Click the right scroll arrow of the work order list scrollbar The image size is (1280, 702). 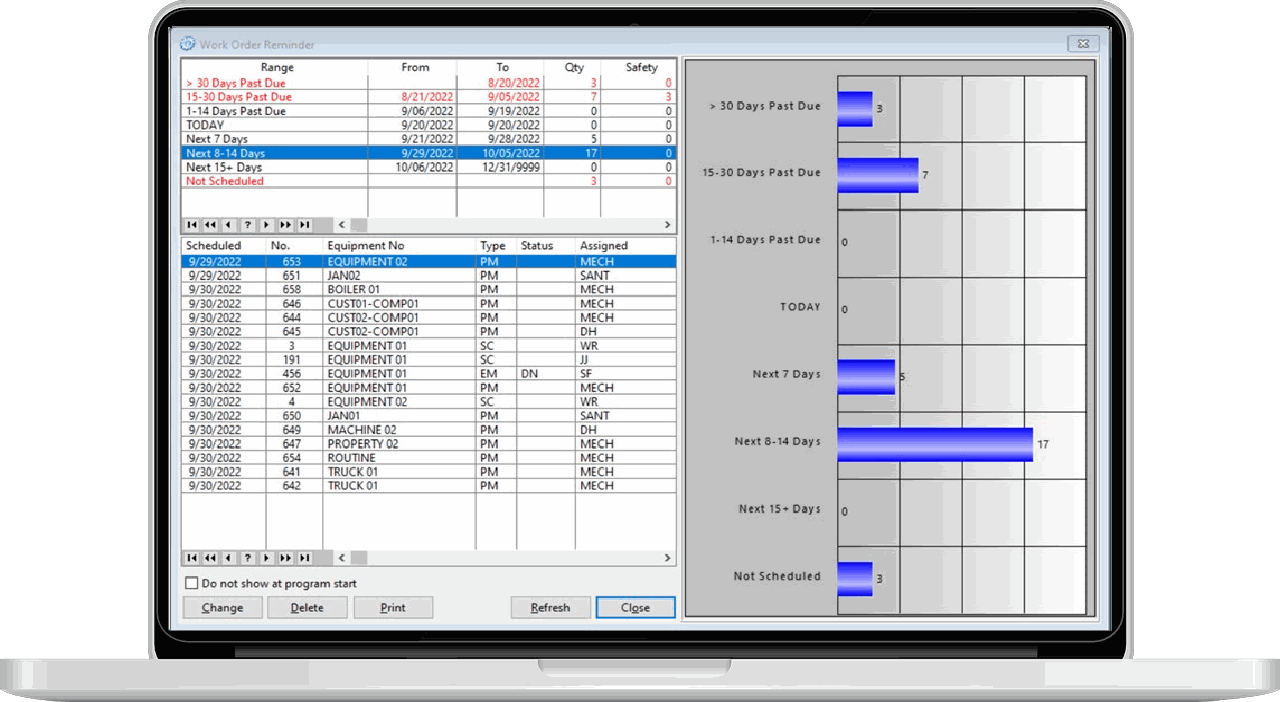coord(667,559)
